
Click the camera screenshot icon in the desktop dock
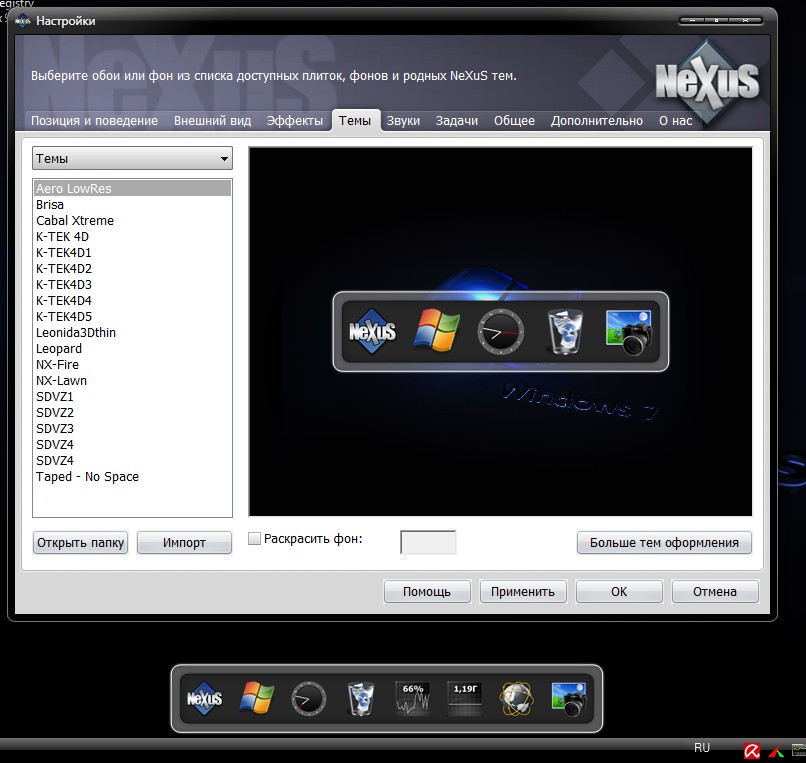[x=569, y=698]
